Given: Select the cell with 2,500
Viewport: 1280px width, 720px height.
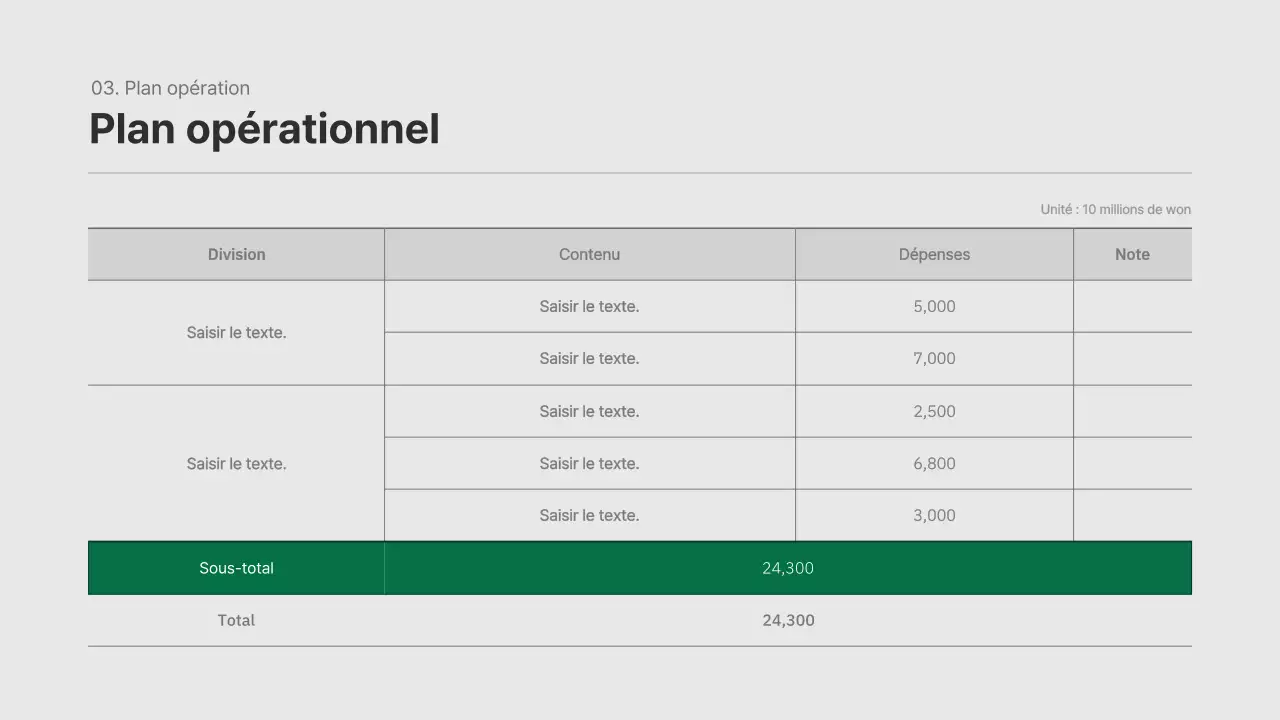Looking at the screenshot, I should 933,411.
